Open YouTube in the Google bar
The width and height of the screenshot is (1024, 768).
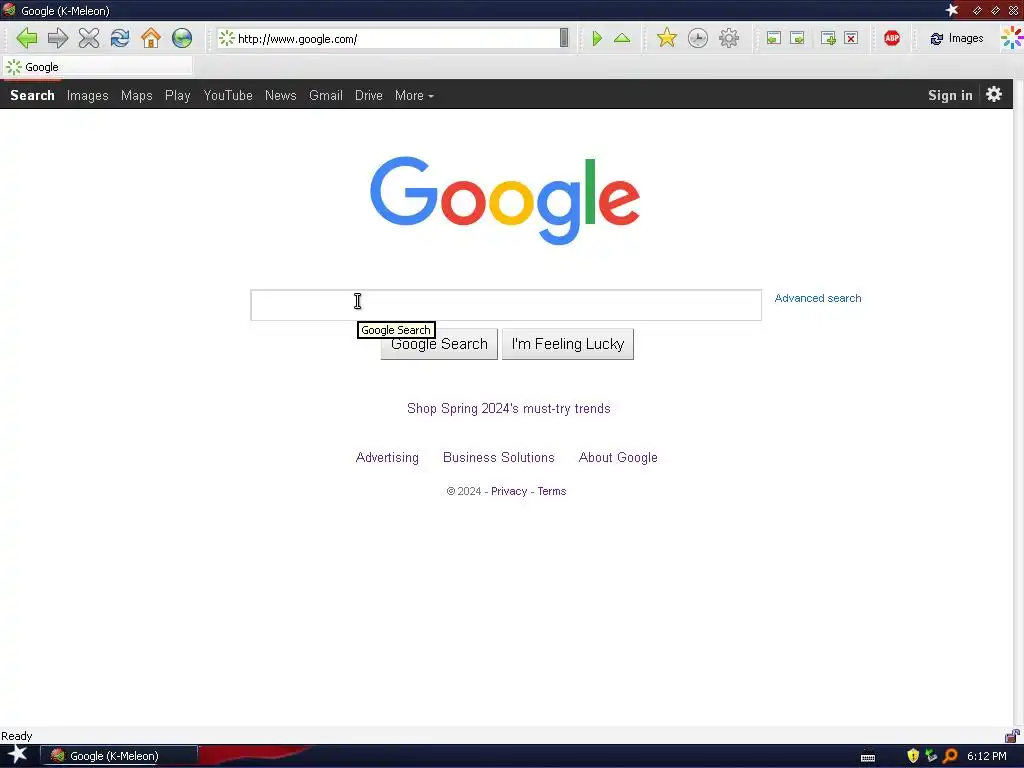(x=228, y=95)
